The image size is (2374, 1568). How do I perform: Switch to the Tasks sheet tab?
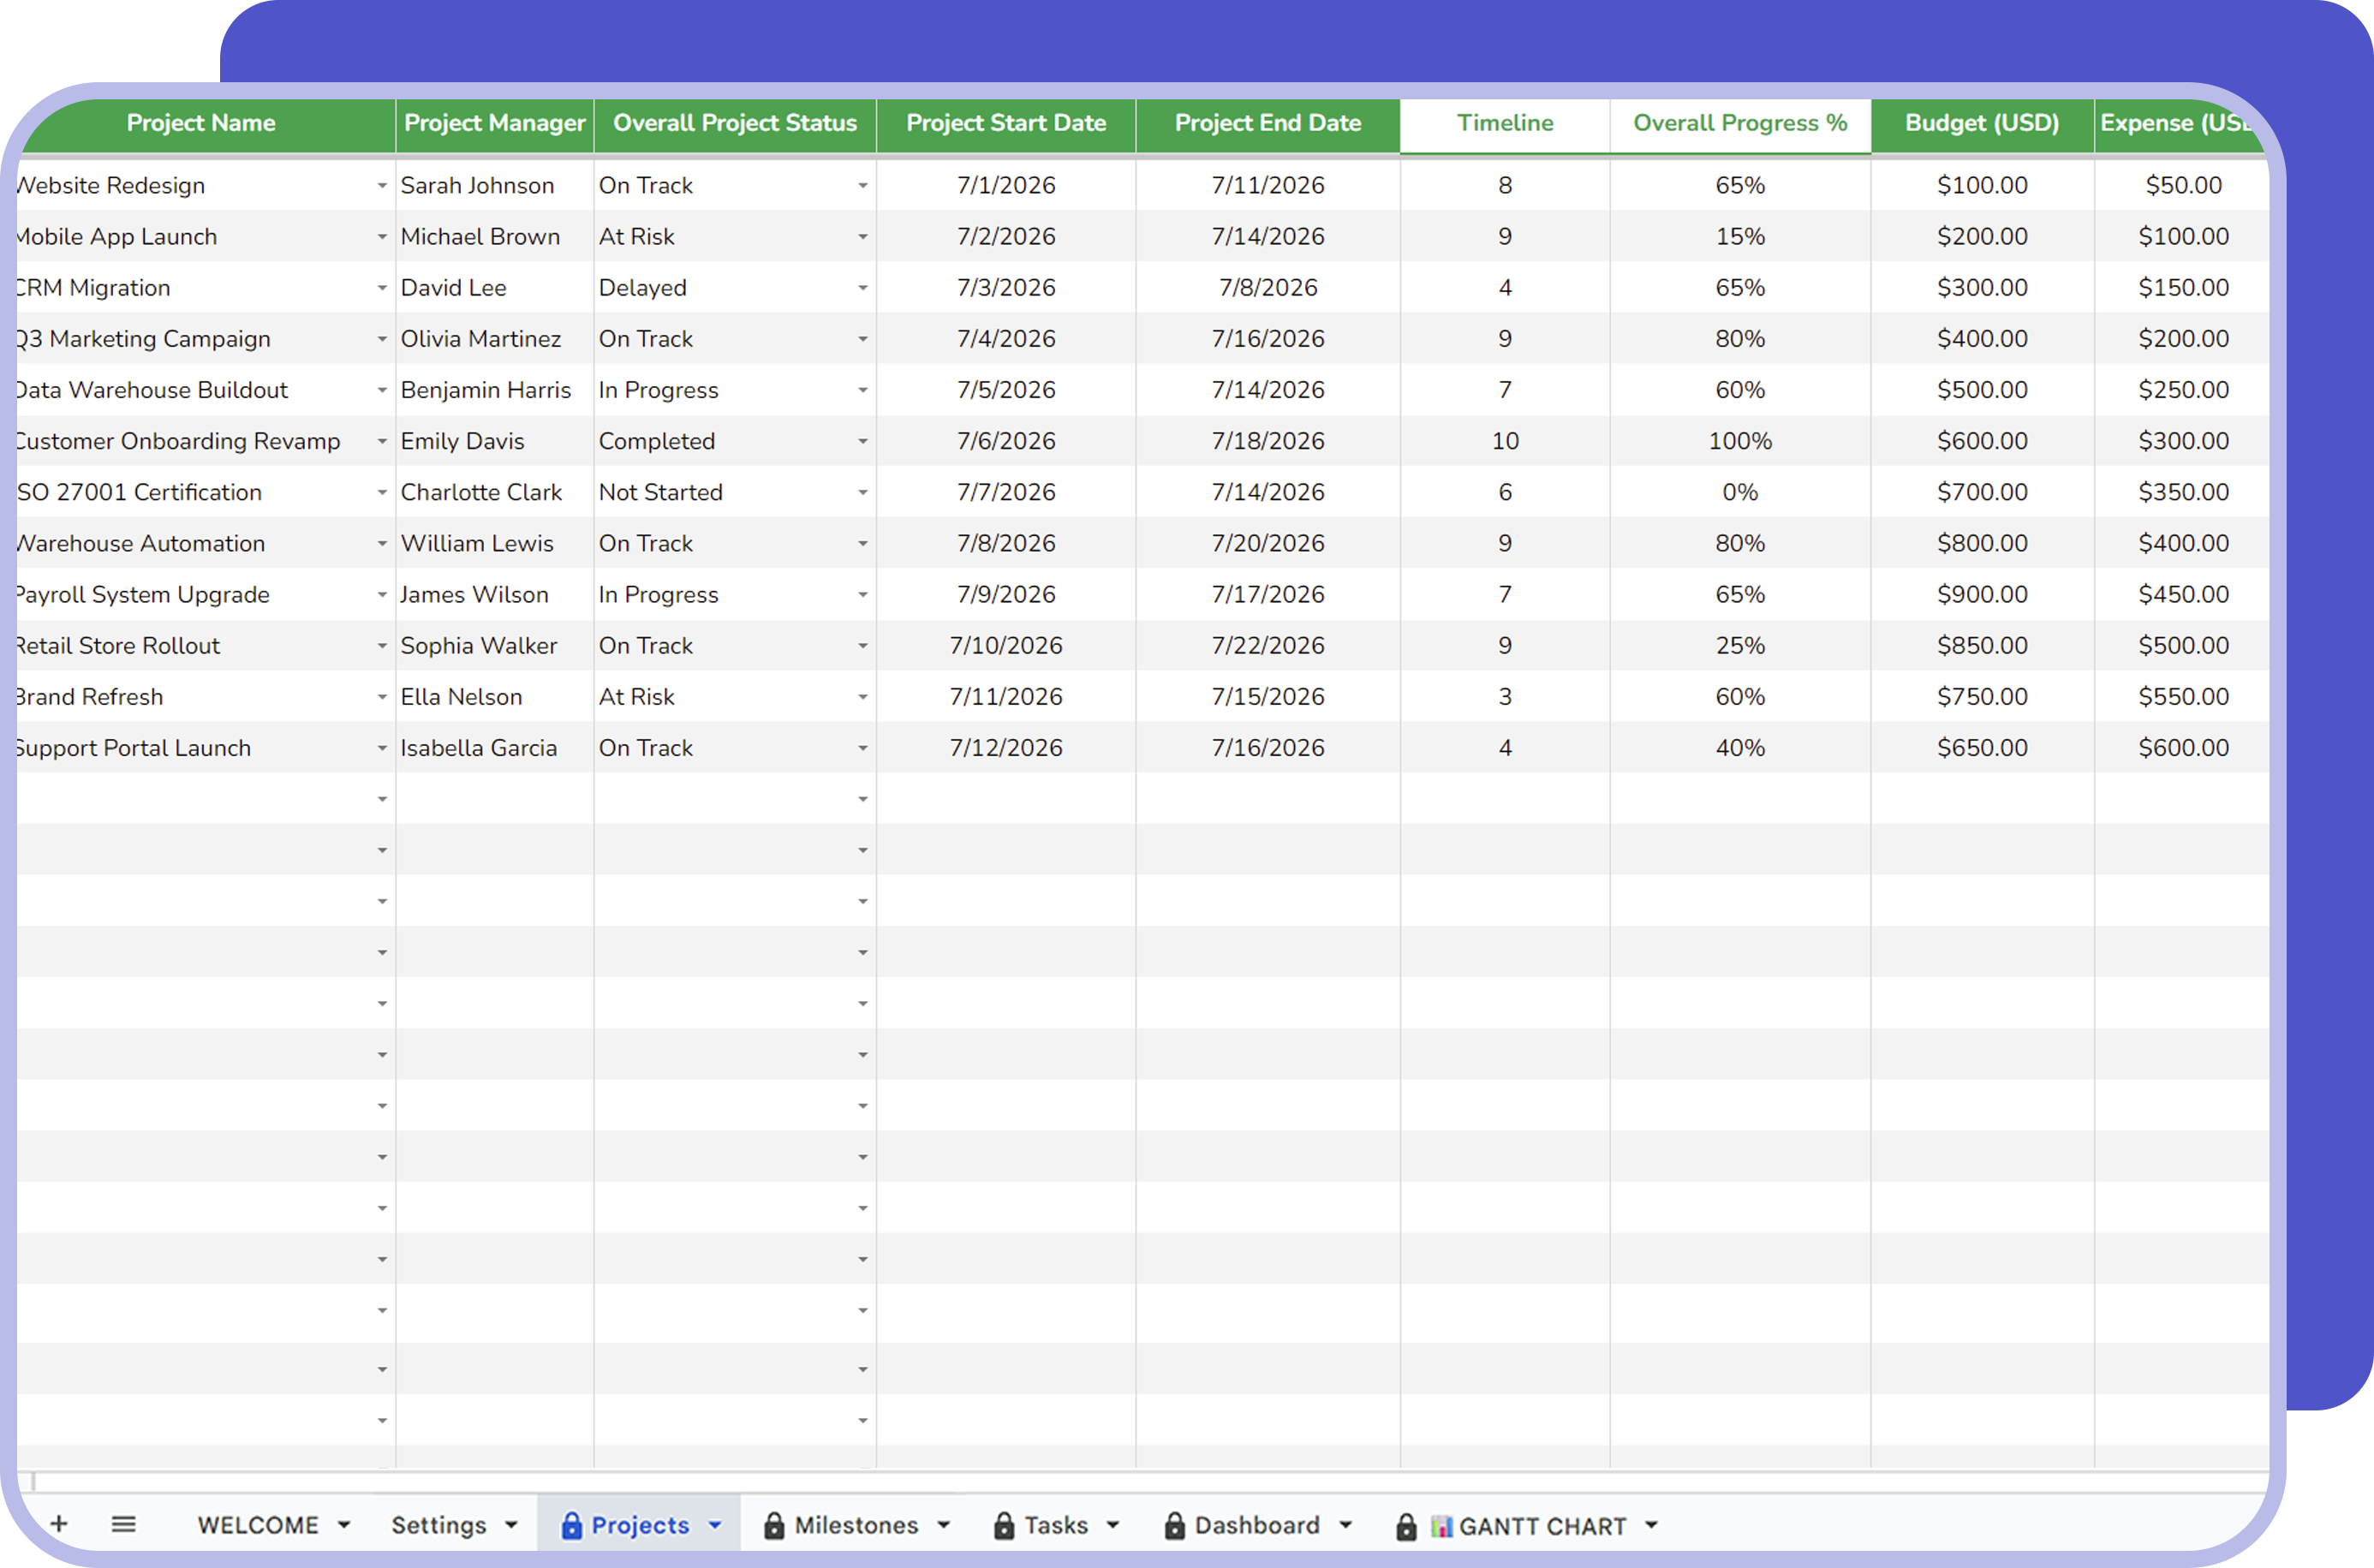1056,1525
